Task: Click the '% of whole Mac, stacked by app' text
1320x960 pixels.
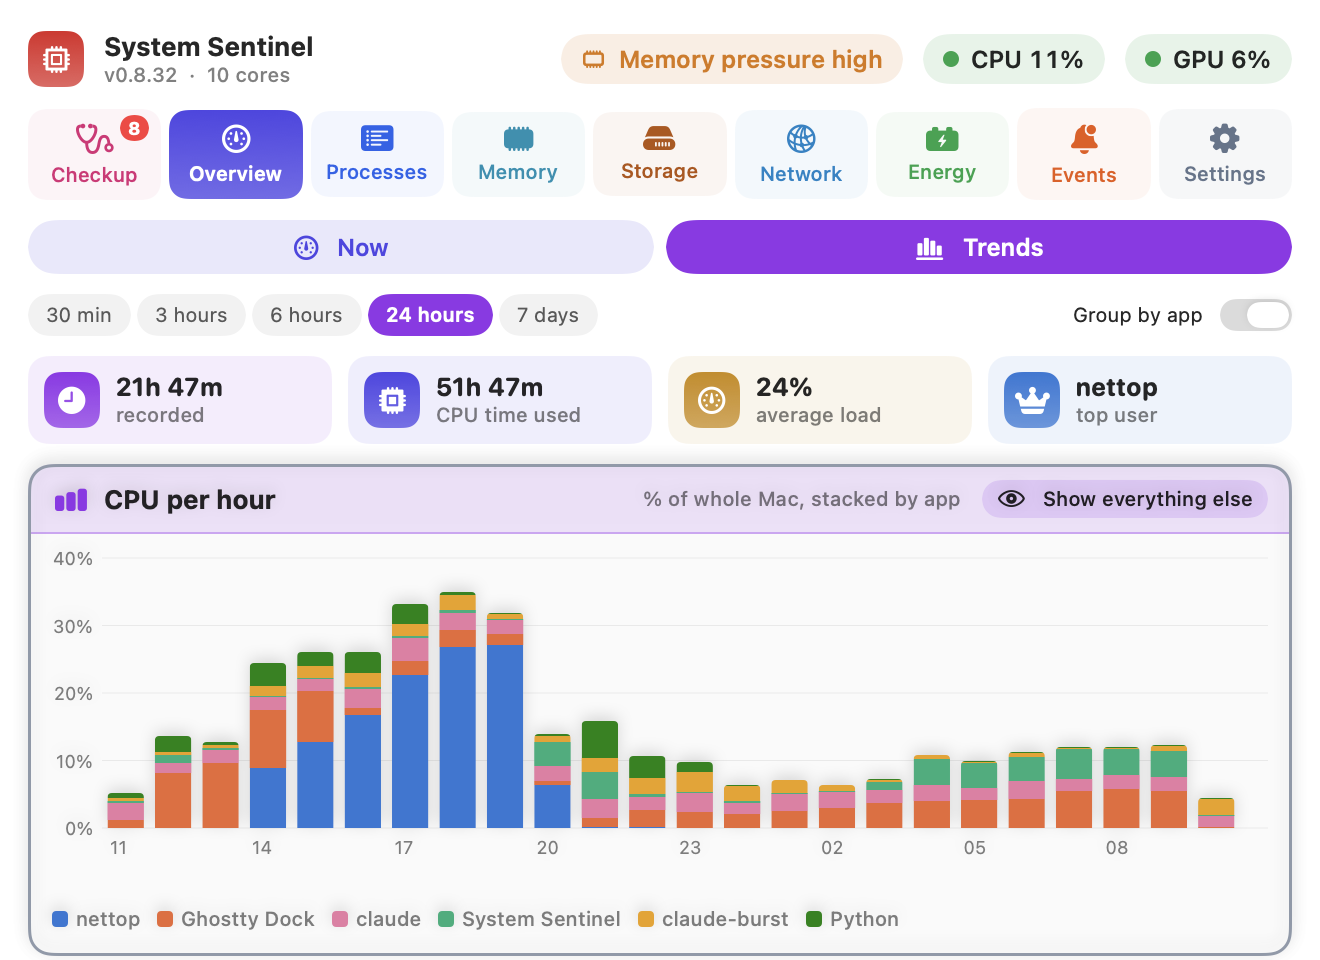Action: pos(801,499)
